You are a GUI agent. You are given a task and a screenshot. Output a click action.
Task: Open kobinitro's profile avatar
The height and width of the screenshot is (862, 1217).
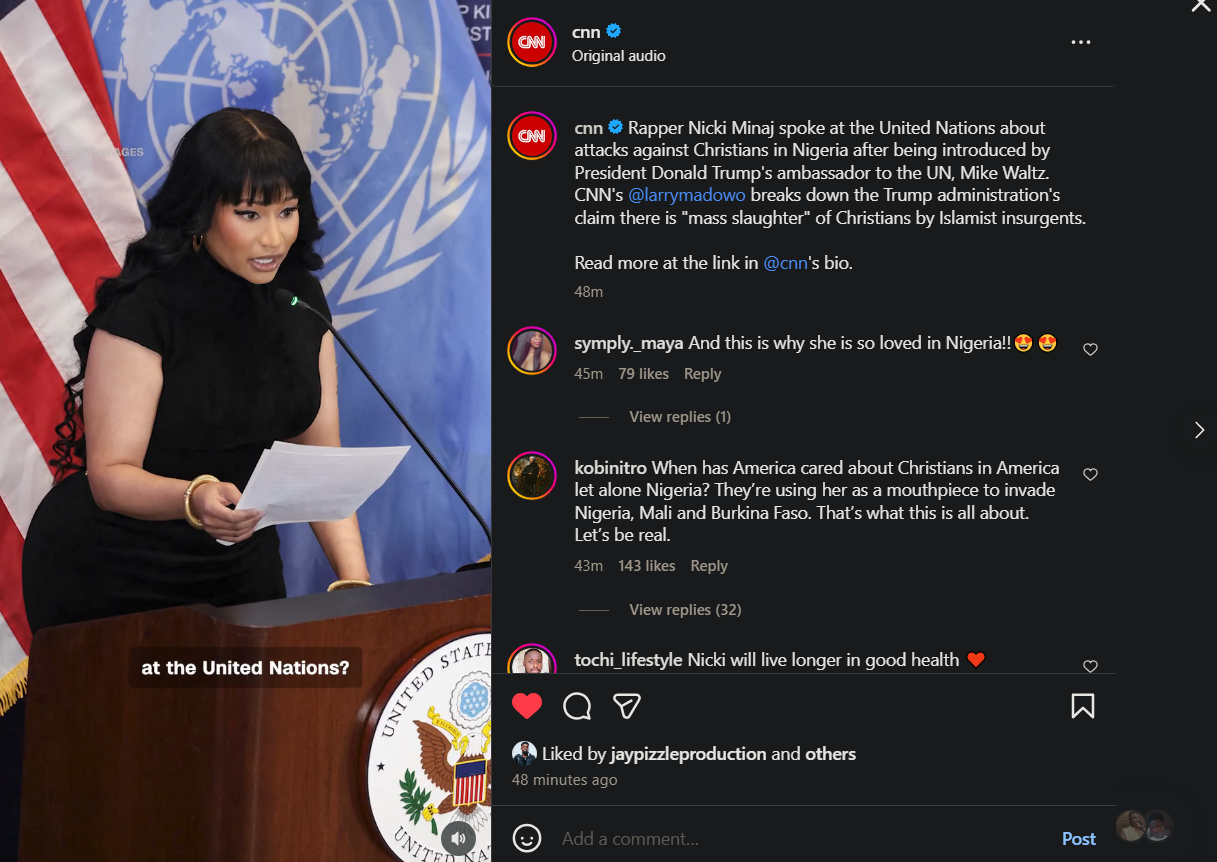tap(532, 476)
